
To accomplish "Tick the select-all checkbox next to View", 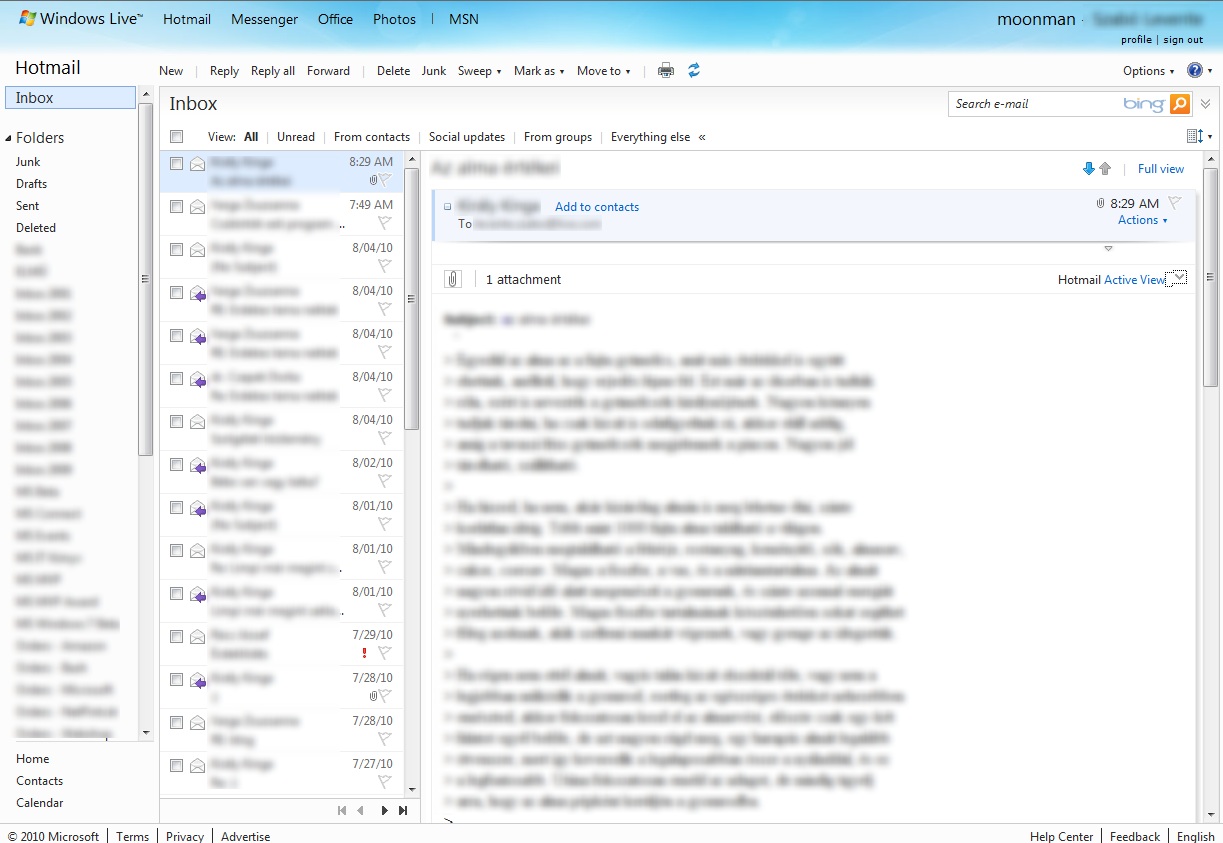I will (177, 137).
